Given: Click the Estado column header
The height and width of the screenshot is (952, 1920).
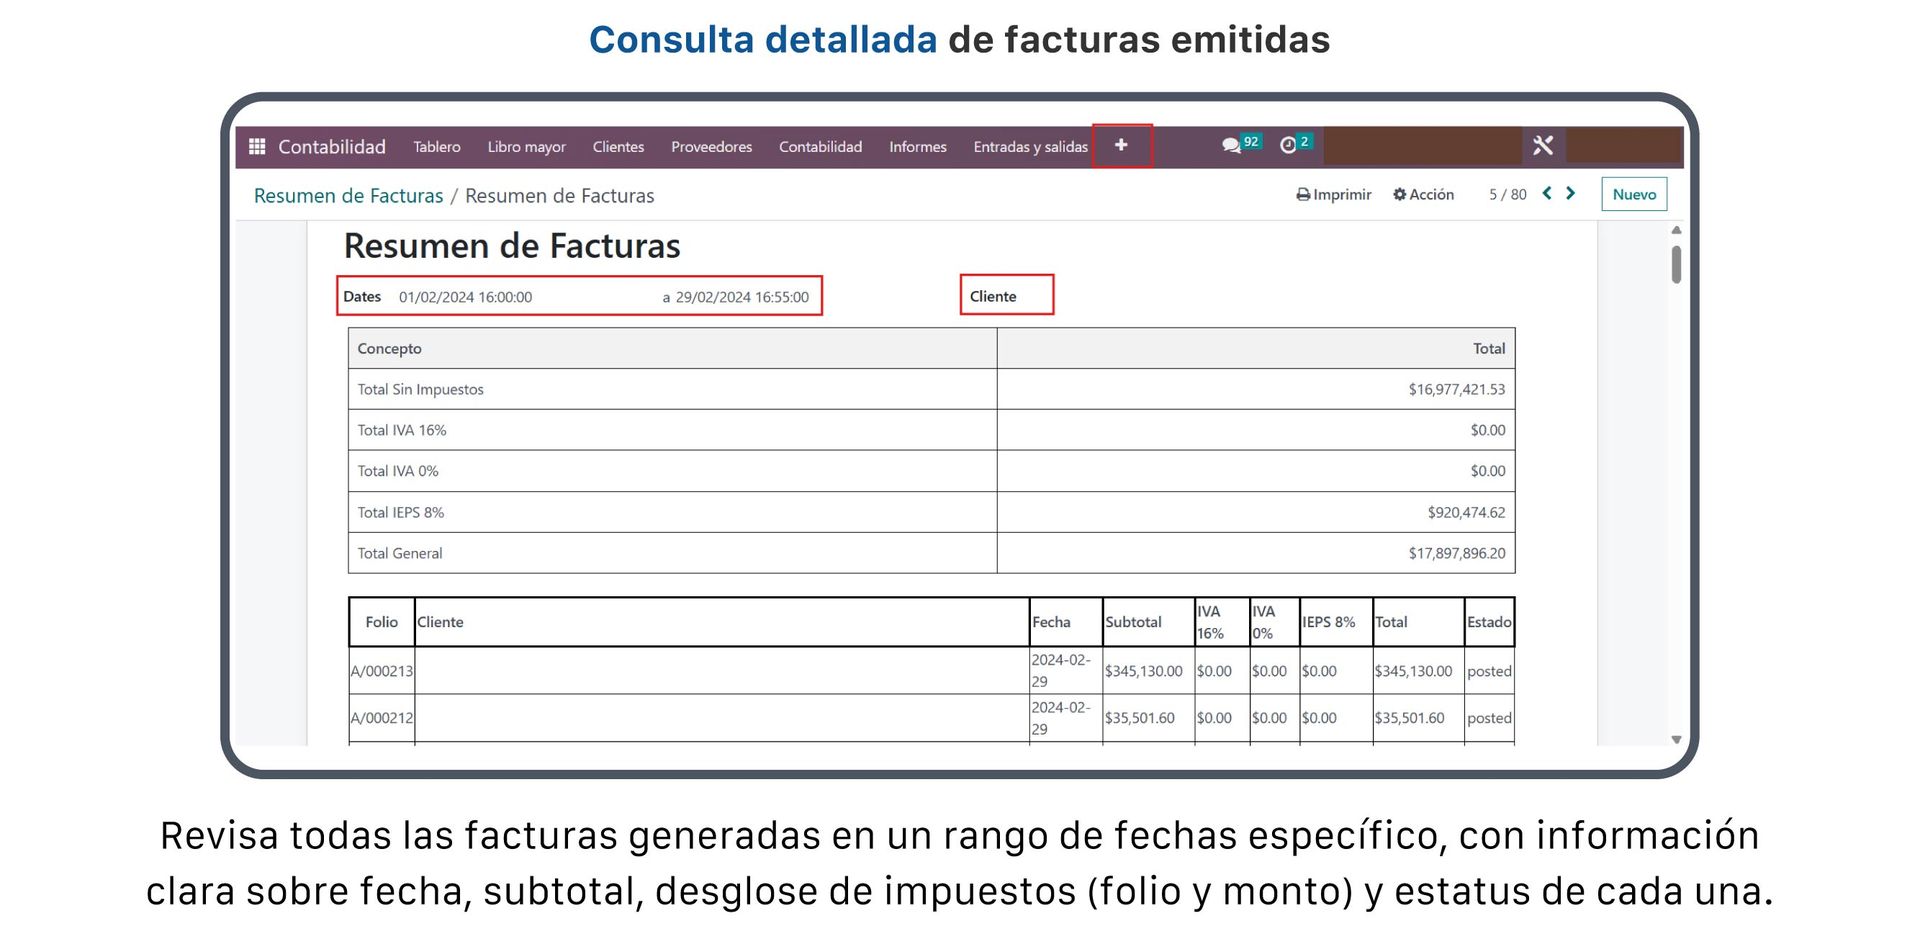Looking at the screenshot, I should [1489, 622].
